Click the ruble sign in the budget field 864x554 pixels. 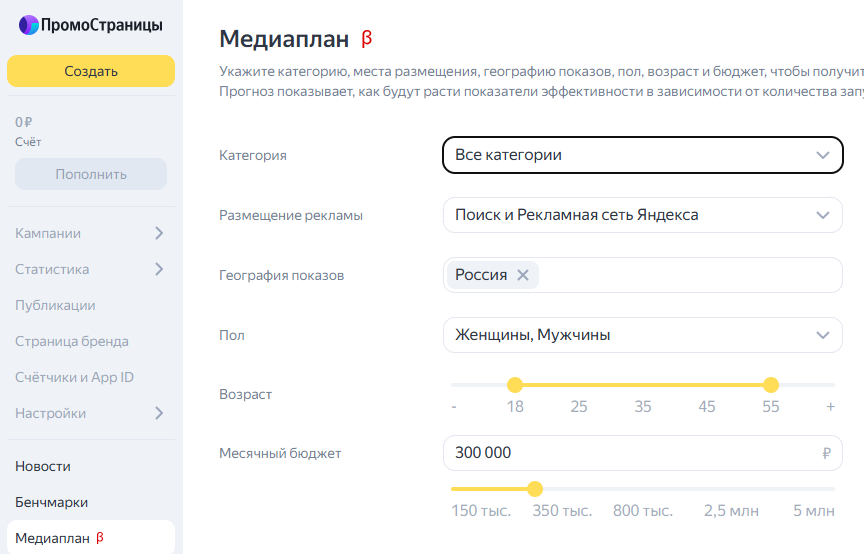click(x=826, y=453)
